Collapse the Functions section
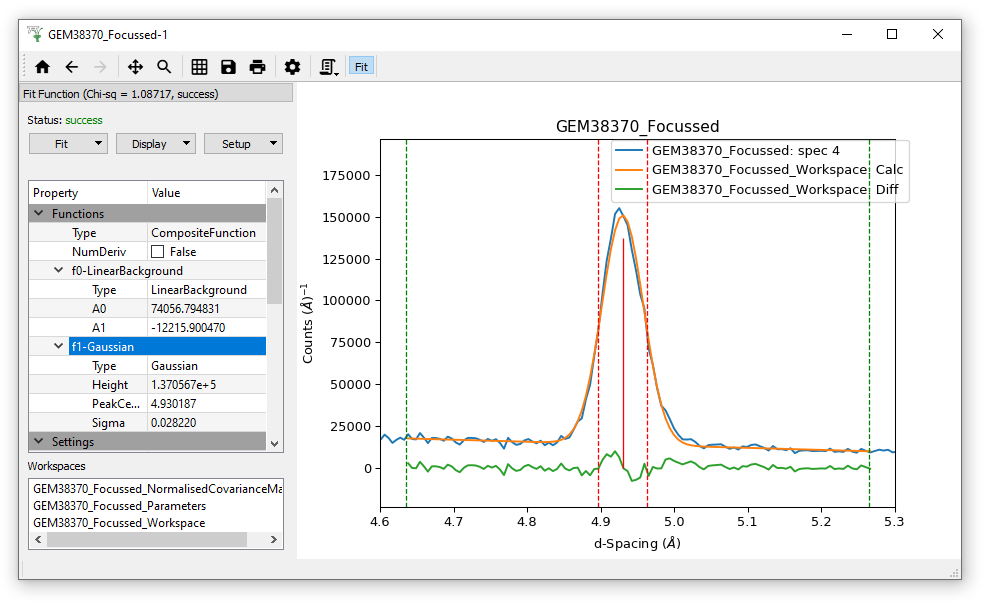This screenshot has height=602, width=986. [39, 214]
